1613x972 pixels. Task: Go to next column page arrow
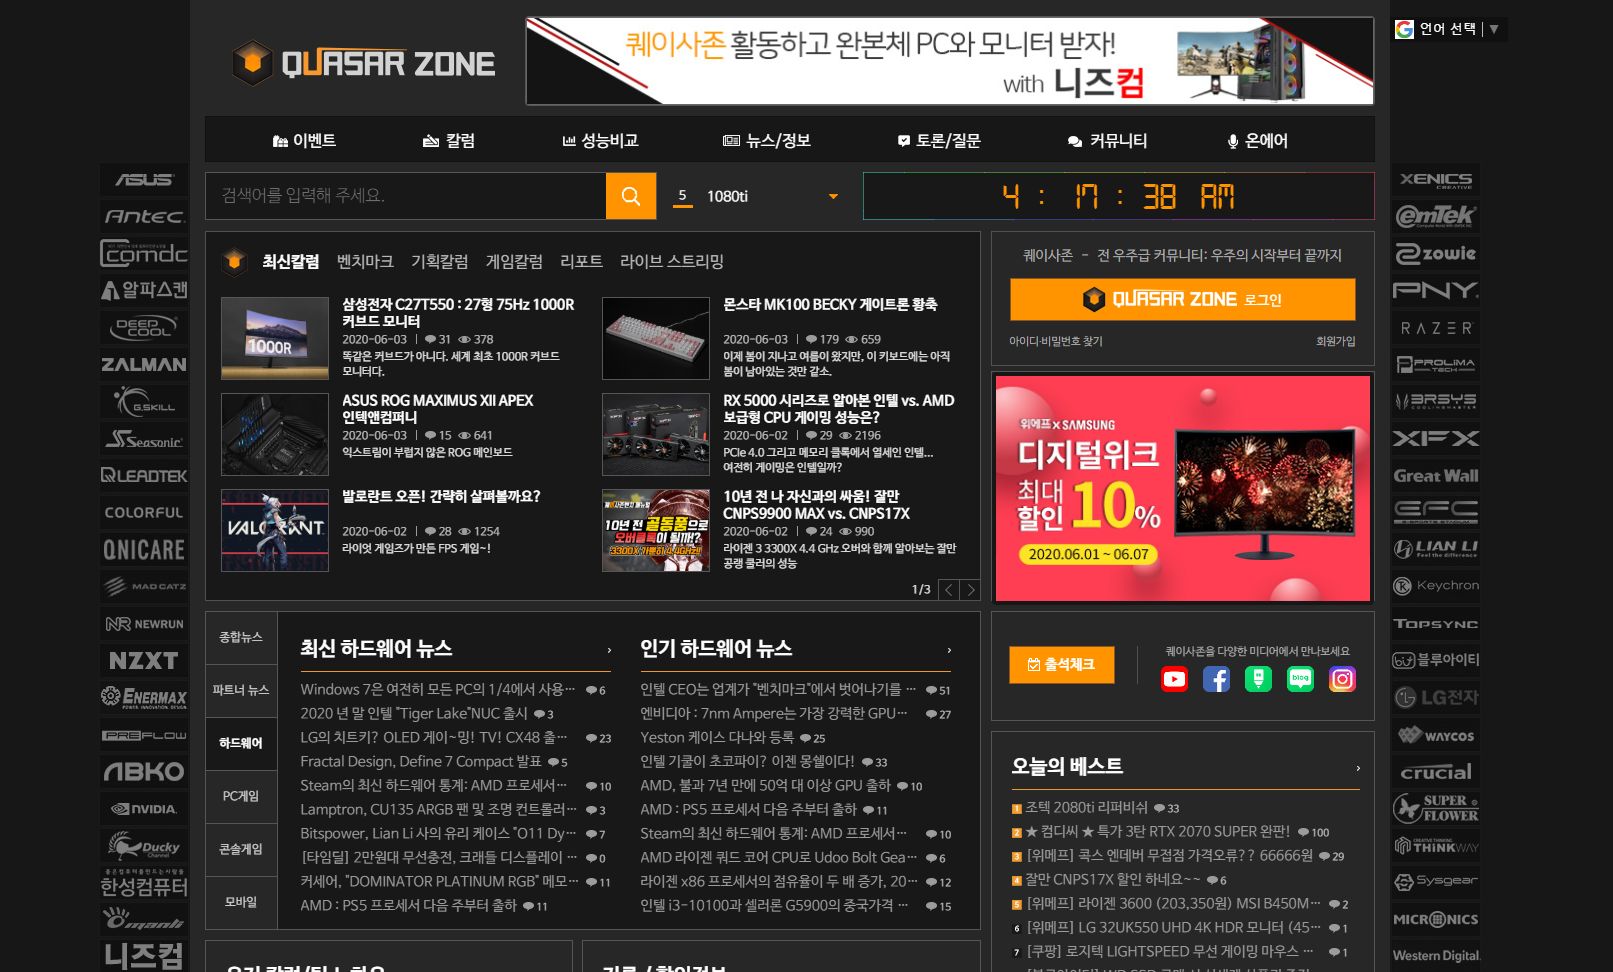pyautogui.click(x=970, y=590)
